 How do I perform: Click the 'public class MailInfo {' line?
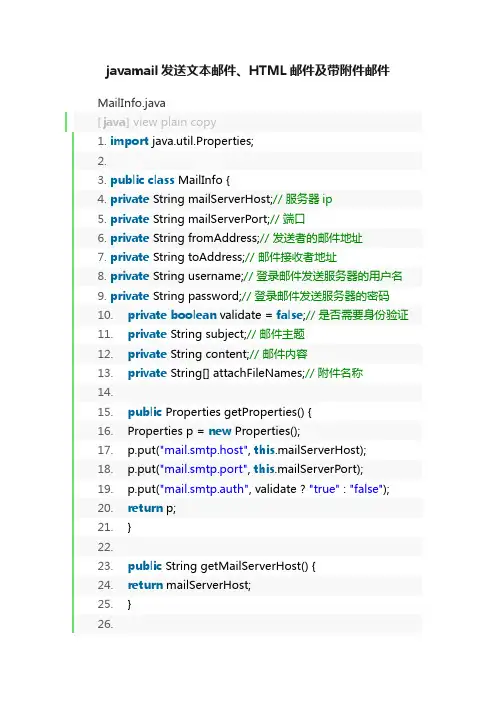click(170, 180)
